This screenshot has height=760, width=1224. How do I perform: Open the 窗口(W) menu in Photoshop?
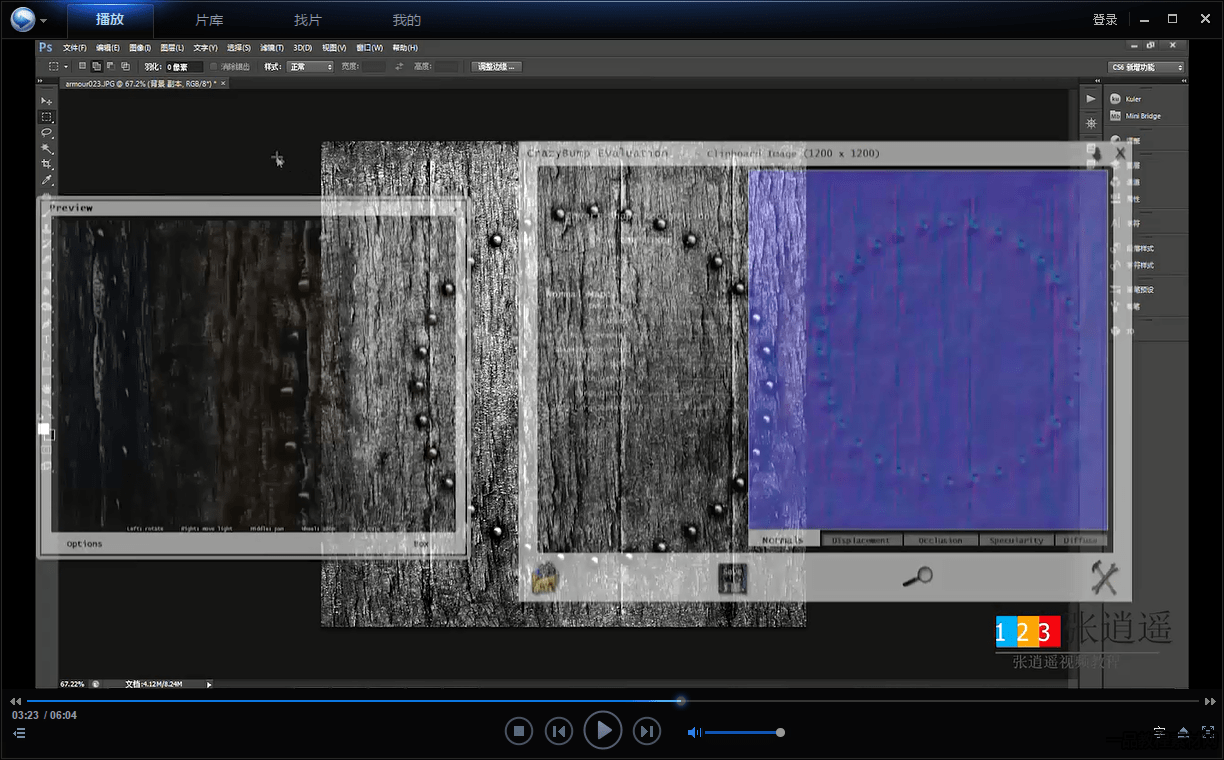coord(370,48)
